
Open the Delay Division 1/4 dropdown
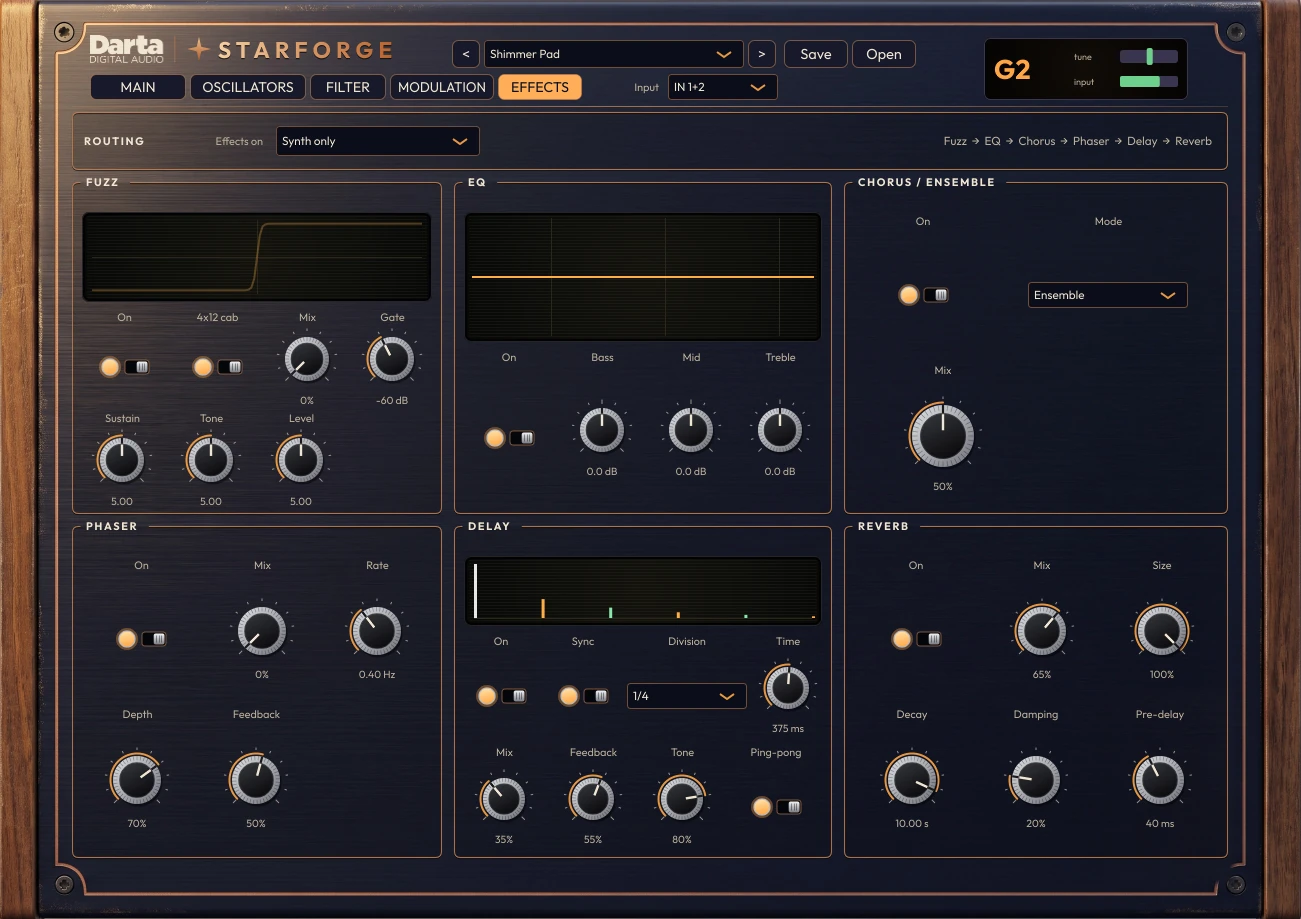pyautogui.click(x=687, y=696)
